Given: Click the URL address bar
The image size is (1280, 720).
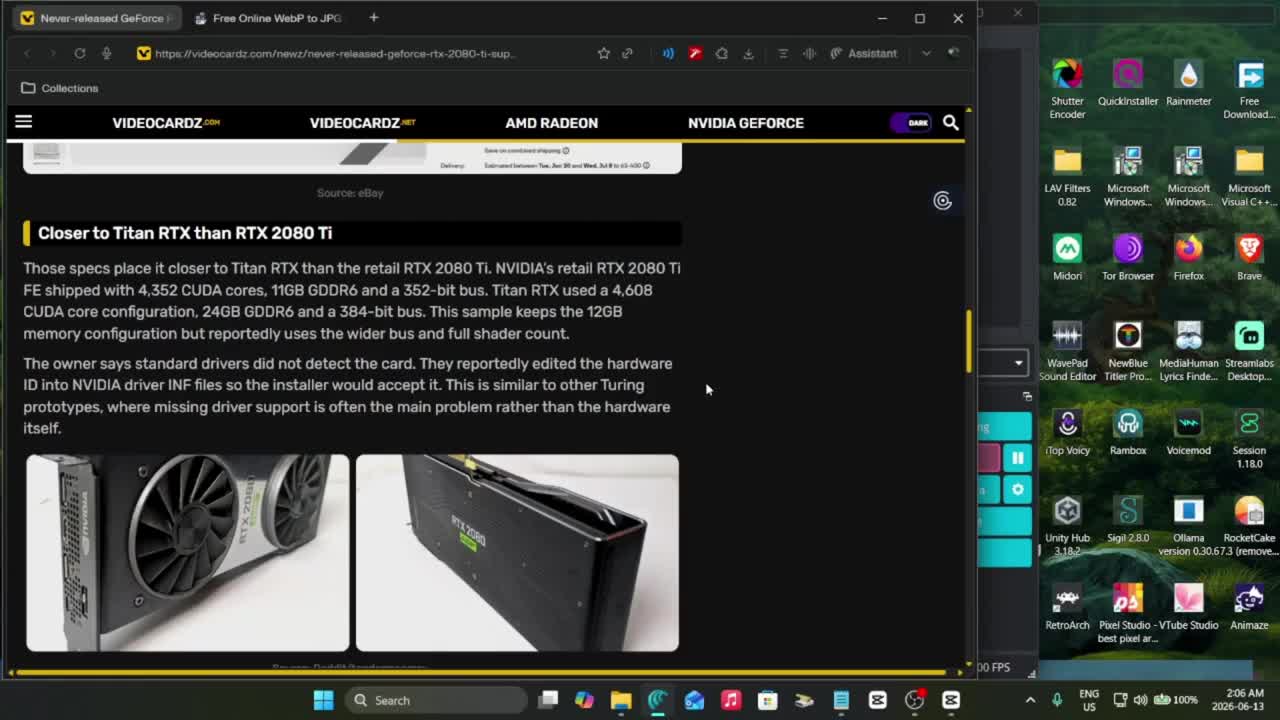Looking at the screenshot, I should [335, 53].
